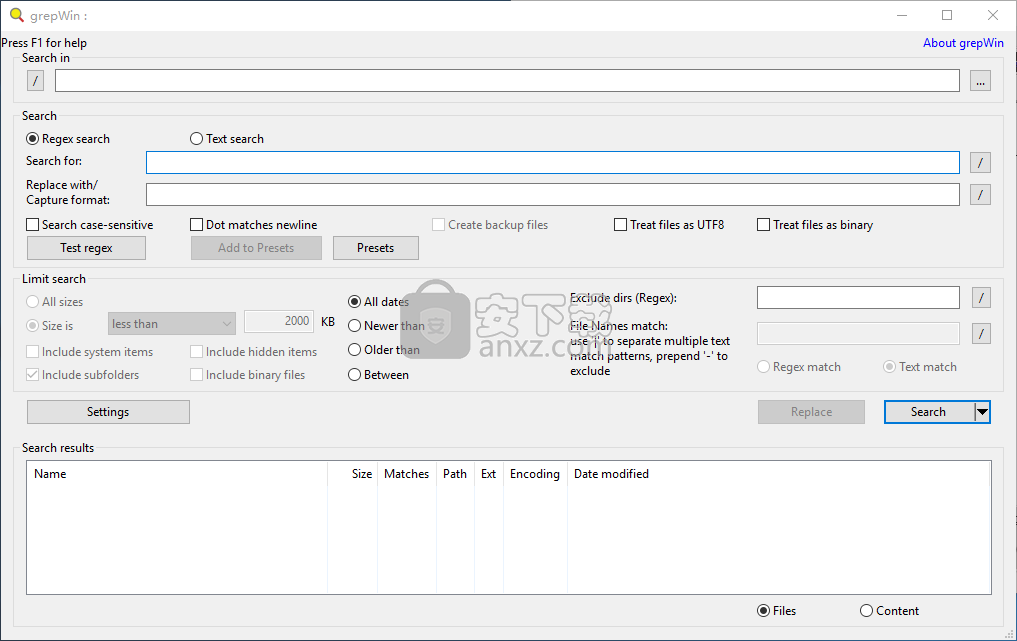
Task: Select Between date option
Action: [378, 375]
